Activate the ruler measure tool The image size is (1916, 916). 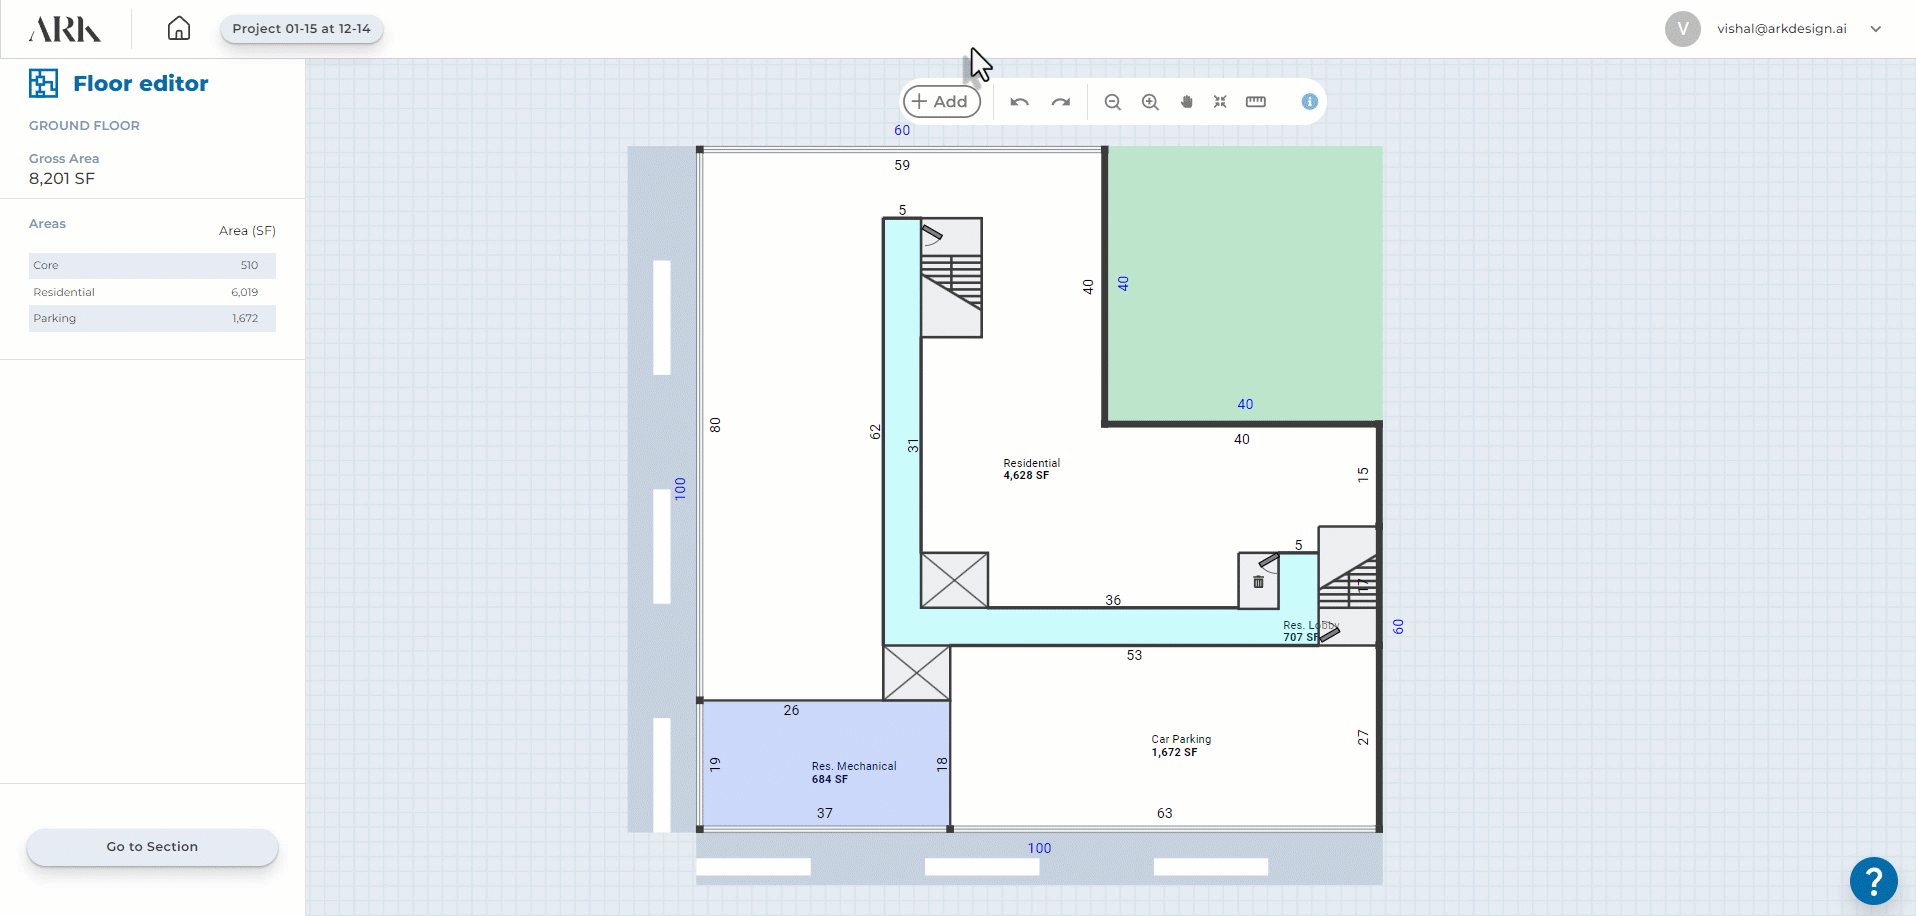click(x=1256, y=102)
